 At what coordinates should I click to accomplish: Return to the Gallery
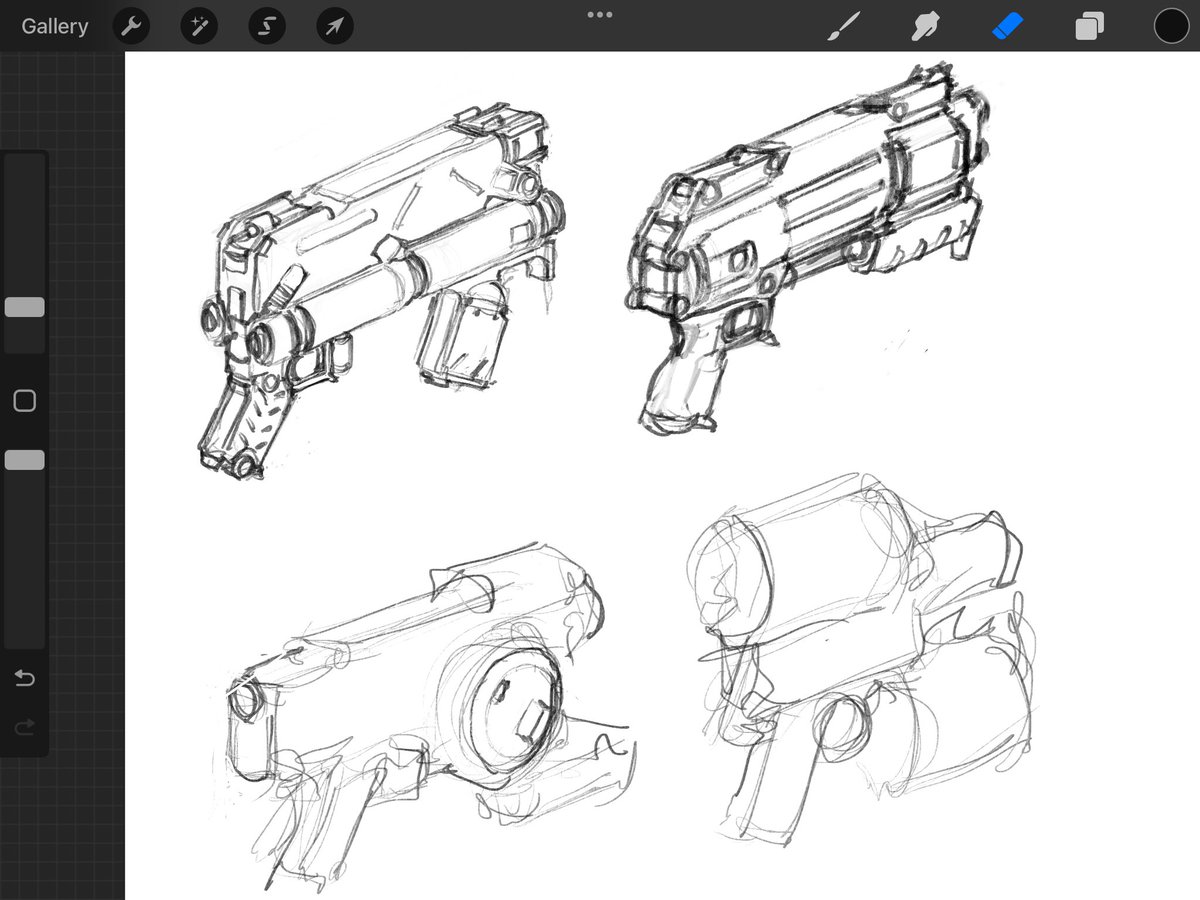click(x=54, y=26)
